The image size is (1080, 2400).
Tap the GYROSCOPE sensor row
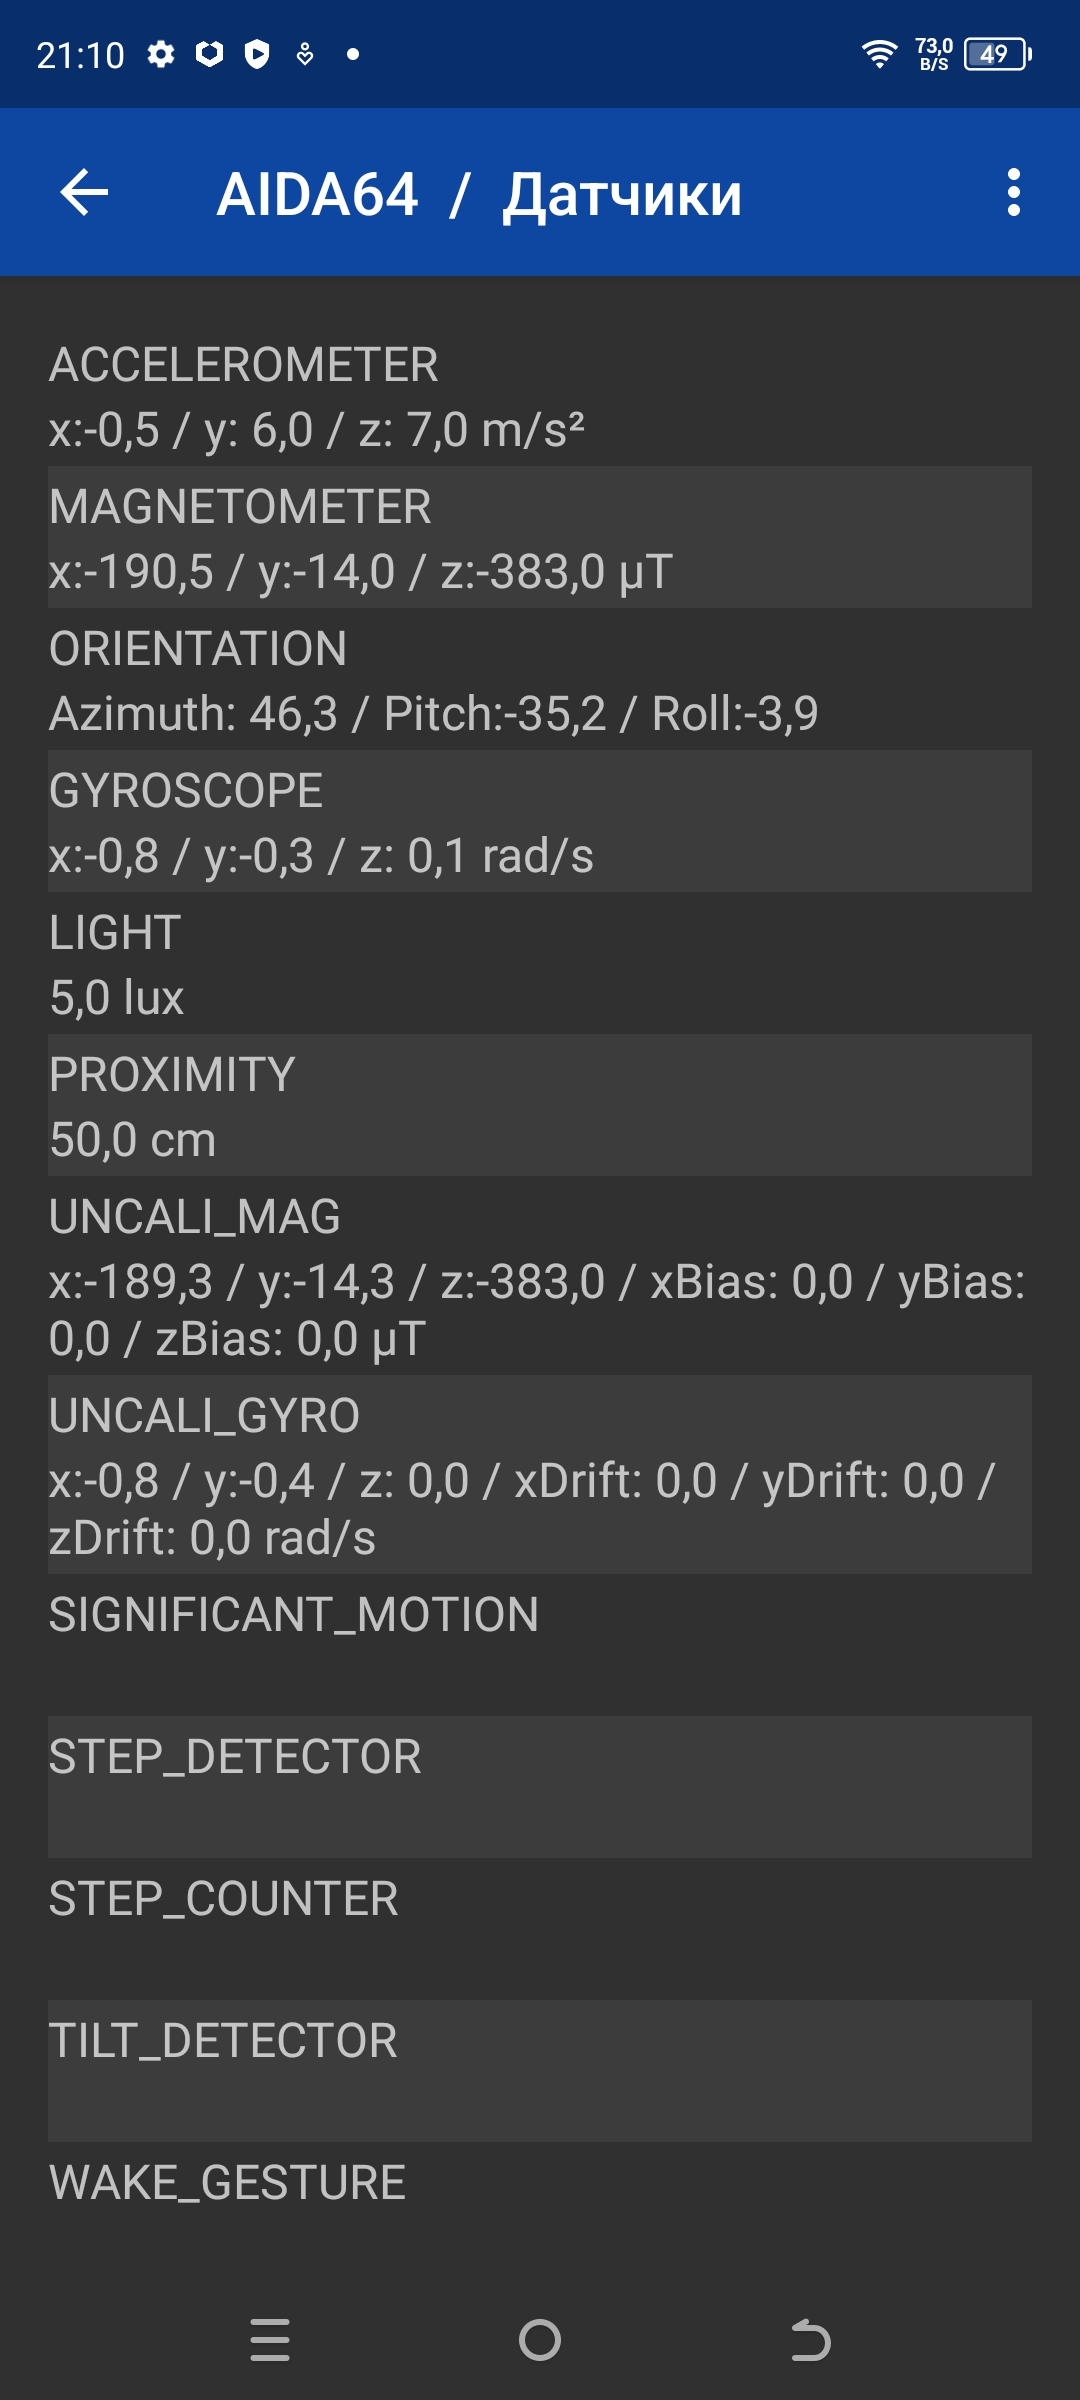click(x=540, y=822)
